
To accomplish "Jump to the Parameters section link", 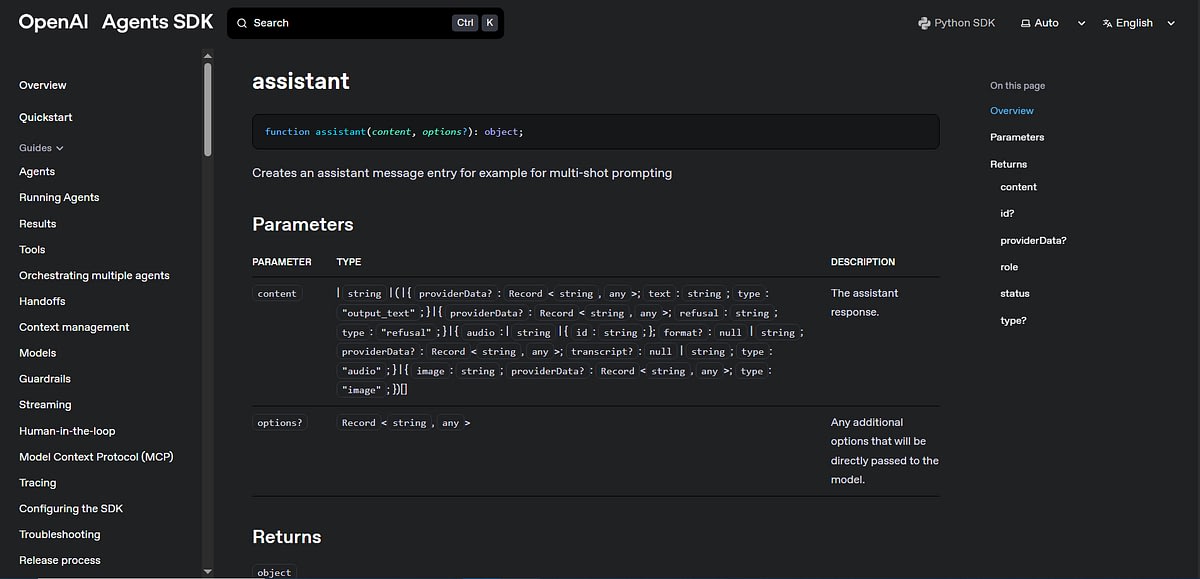I will point(1018,137).
